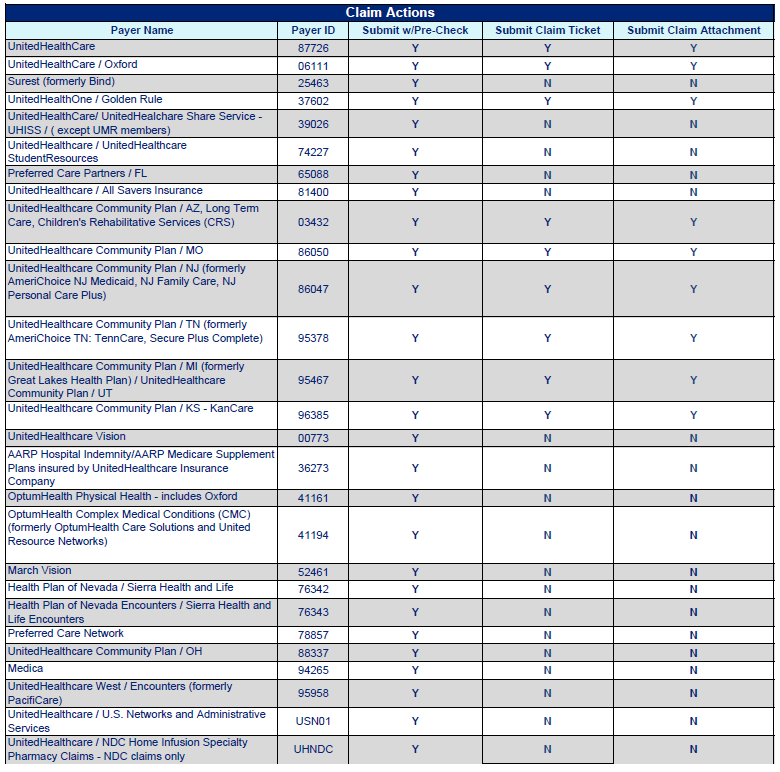This screenshot has height=772, width=780.
Task: Select payer ID 76343
Action: 313,612
